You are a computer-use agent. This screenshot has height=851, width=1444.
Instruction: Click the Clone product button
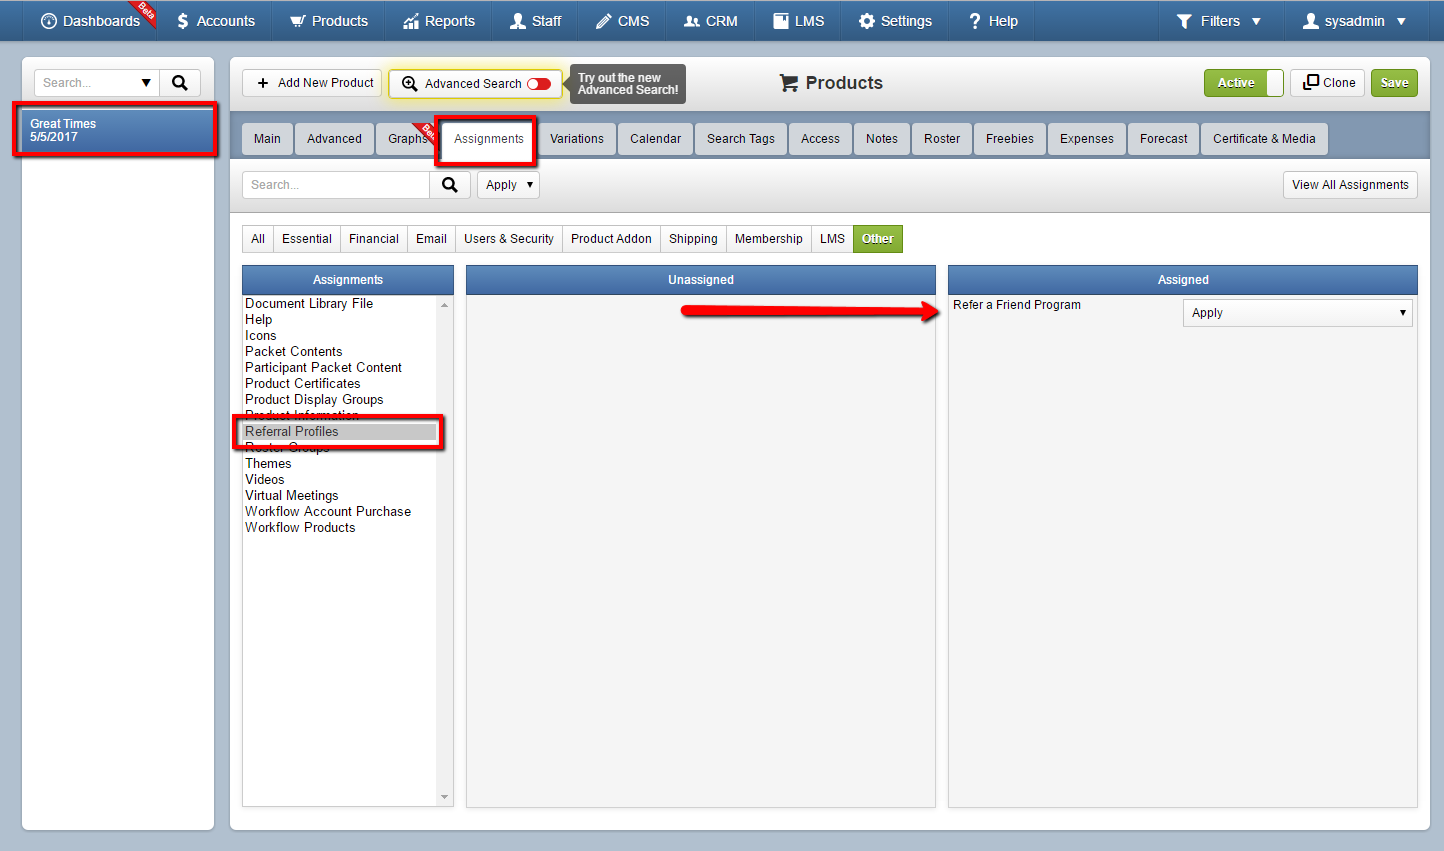pos(1328,83)
